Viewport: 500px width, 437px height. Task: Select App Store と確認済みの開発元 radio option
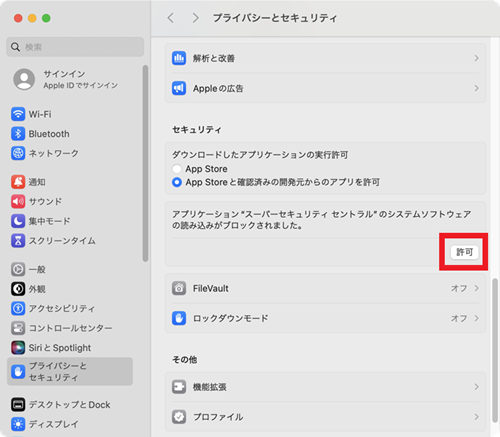[x=177, y=182]
